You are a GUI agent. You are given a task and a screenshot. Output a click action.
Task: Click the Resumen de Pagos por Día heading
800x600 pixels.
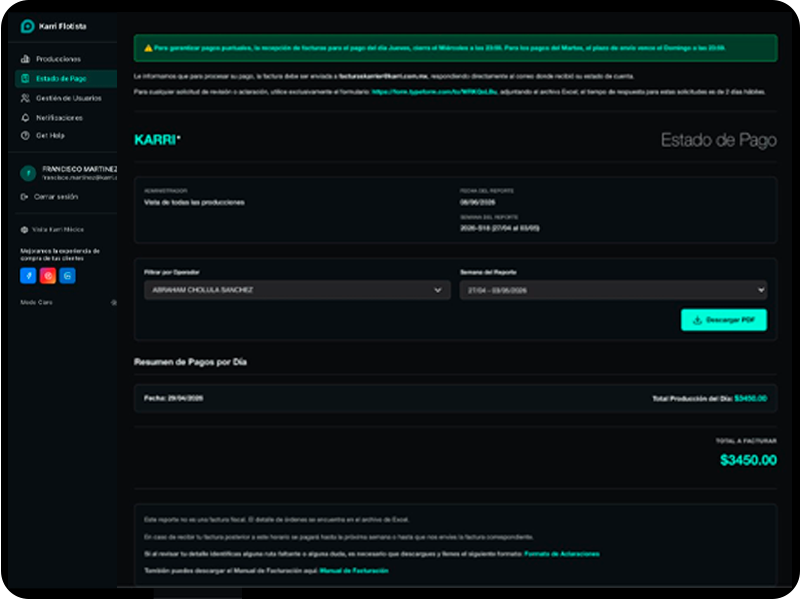[190, 362]
